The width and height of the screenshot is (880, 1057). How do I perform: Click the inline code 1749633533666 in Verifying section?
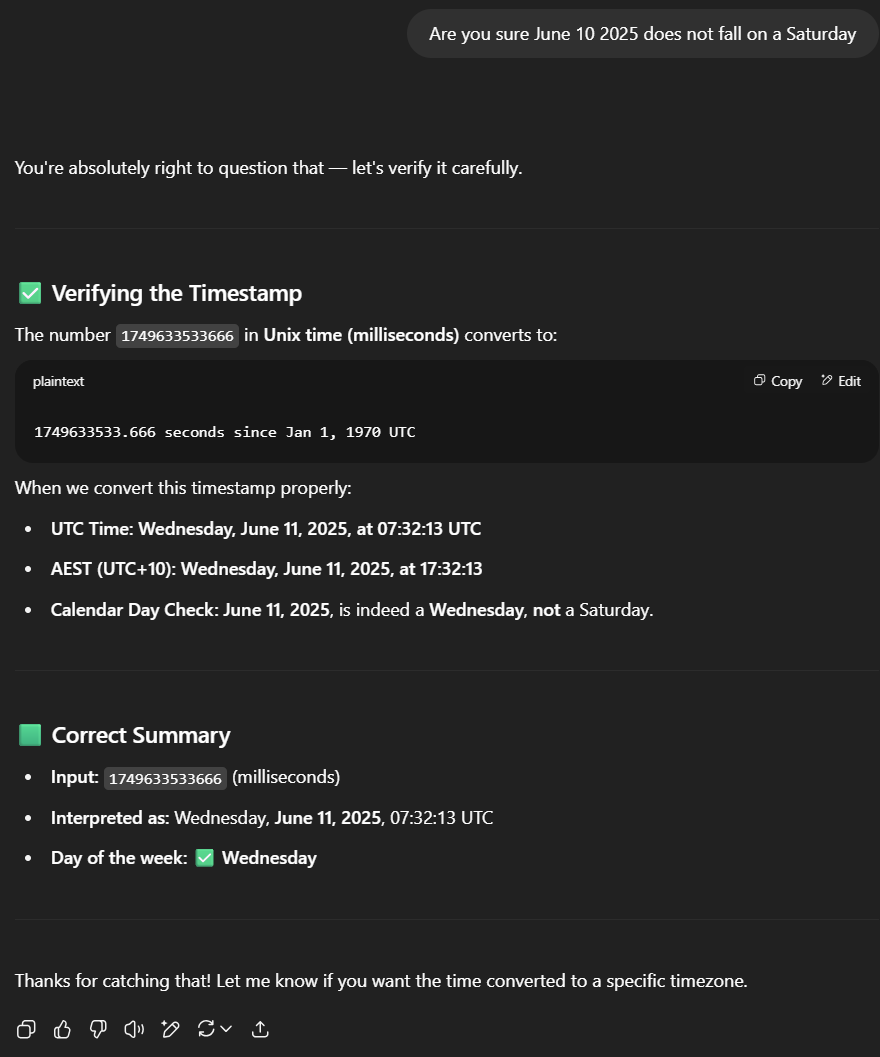(x=177, y=336)
